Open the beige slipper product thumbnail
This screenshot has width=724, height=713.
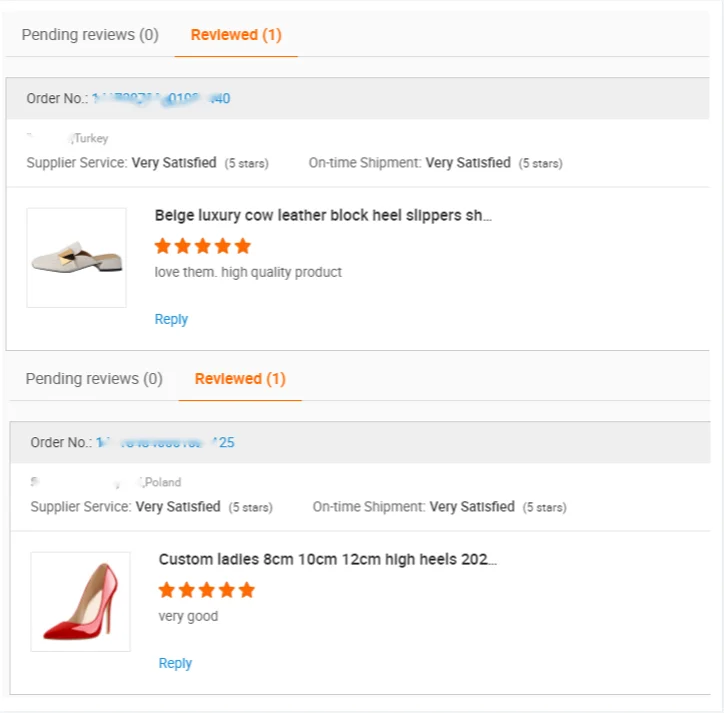[x=77, y=258]
